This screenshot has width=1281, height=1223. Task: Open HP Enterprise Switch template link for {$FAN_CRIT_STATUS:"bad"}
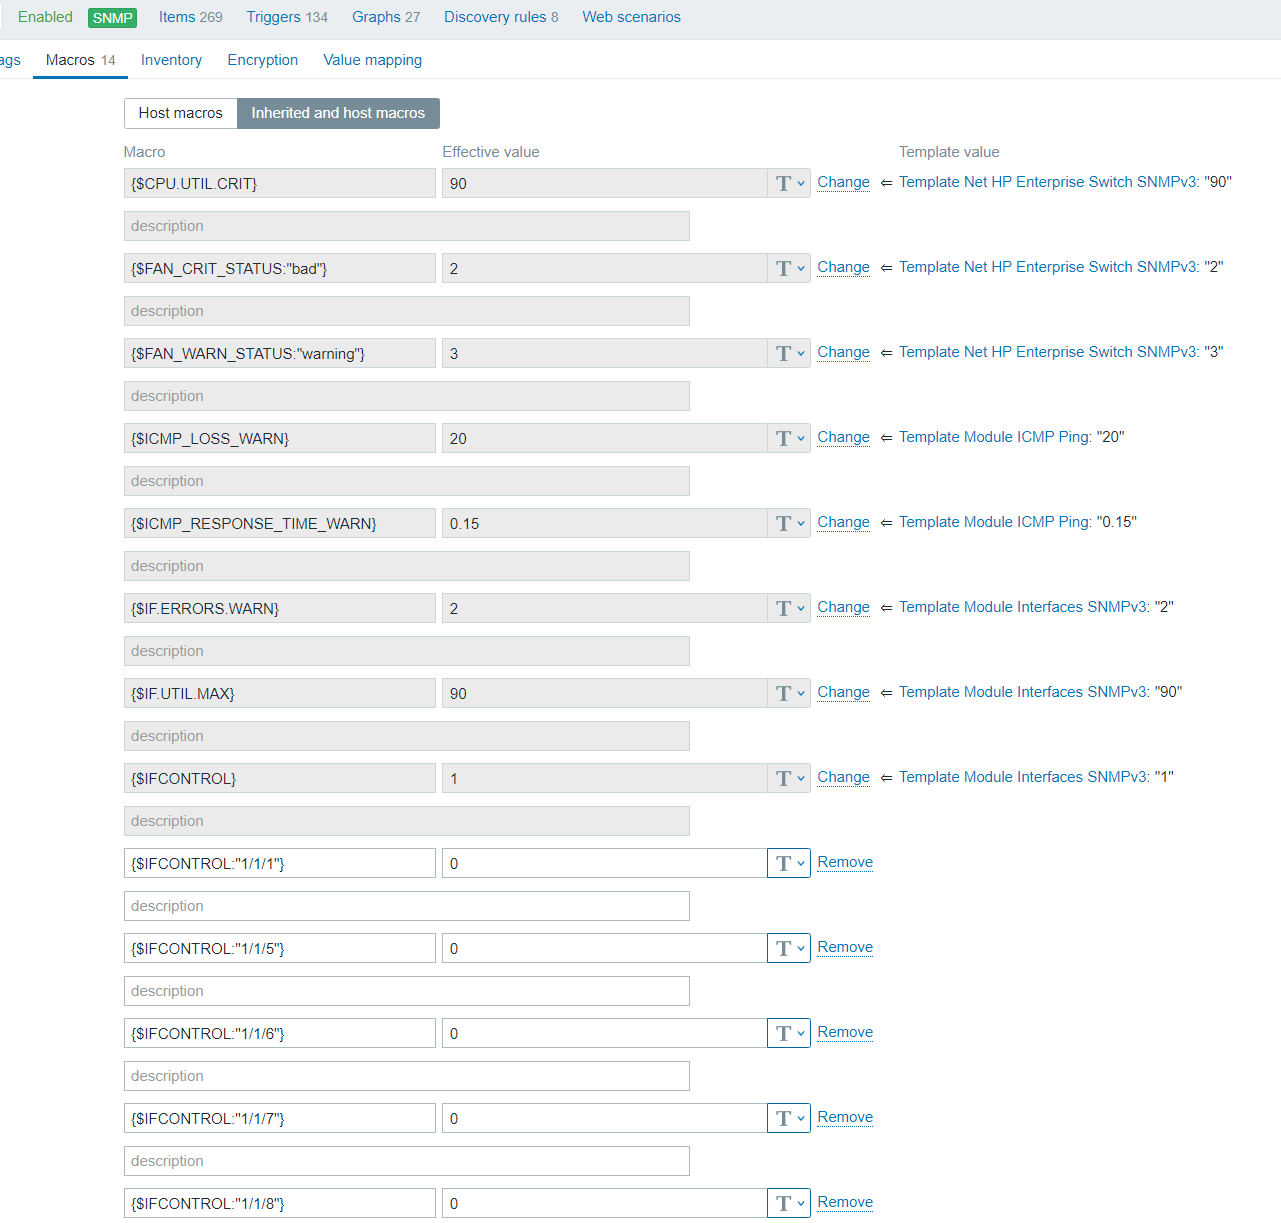pyautogui.click(x=1047, y=267)
